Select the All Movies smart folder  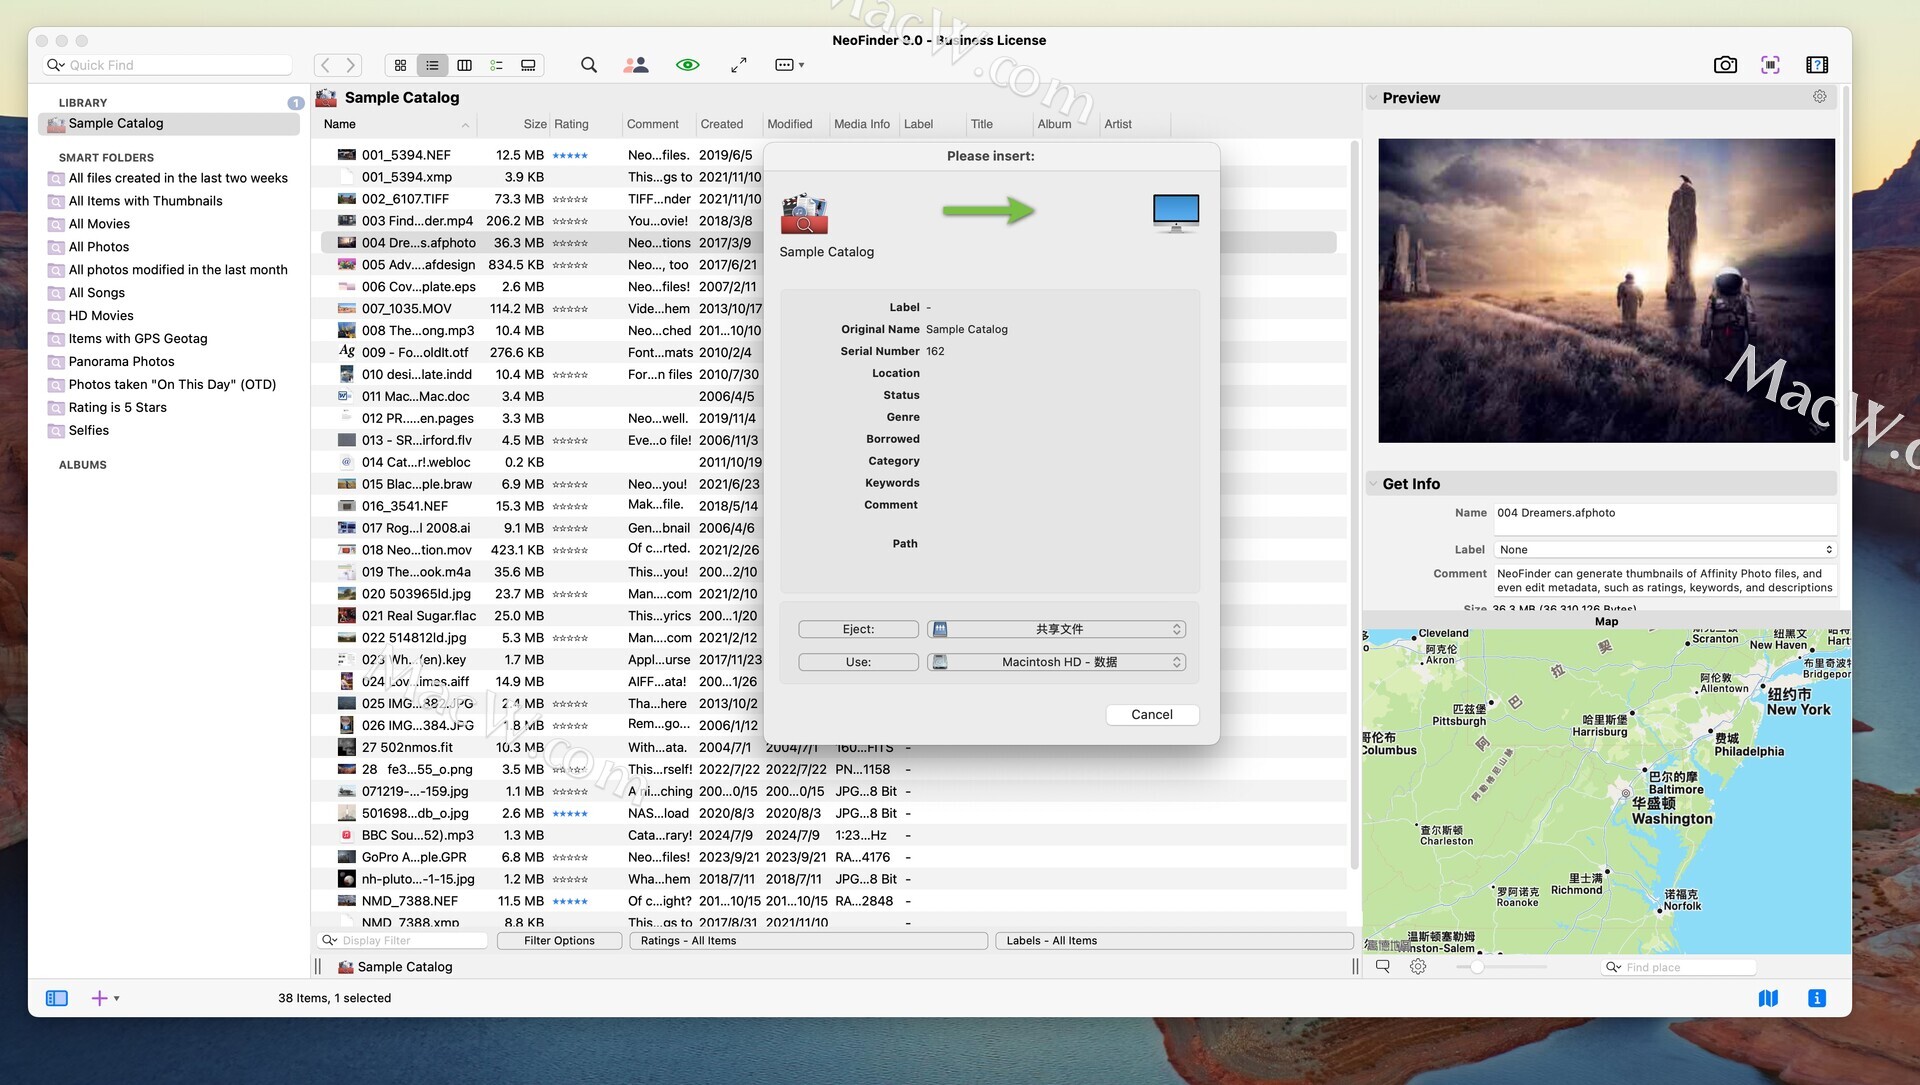pos(99,224)
